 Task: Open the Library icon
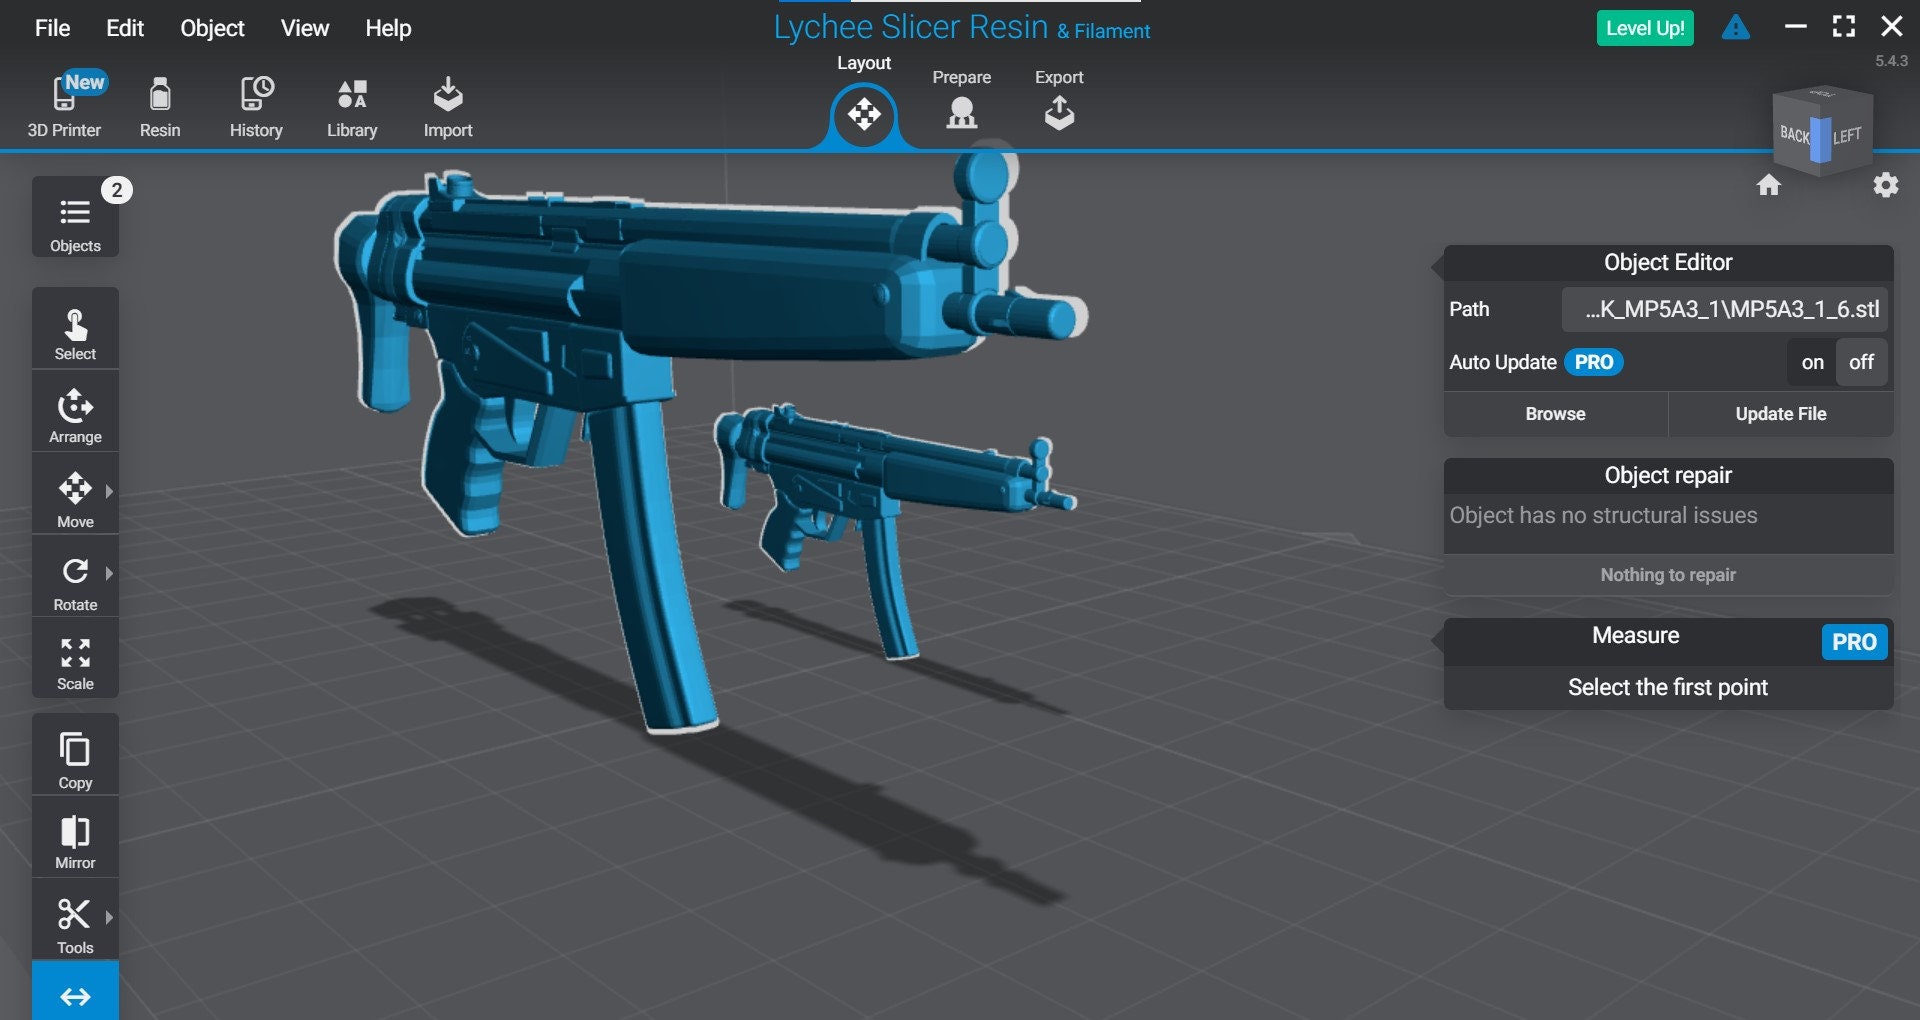click(x=351, y=105)
